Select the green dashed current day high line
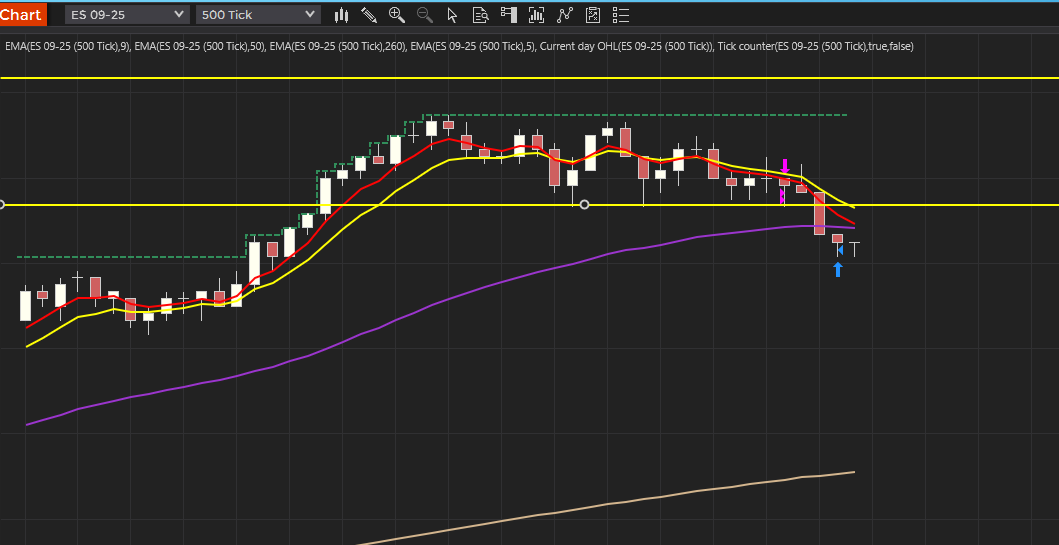 point(635,115)
